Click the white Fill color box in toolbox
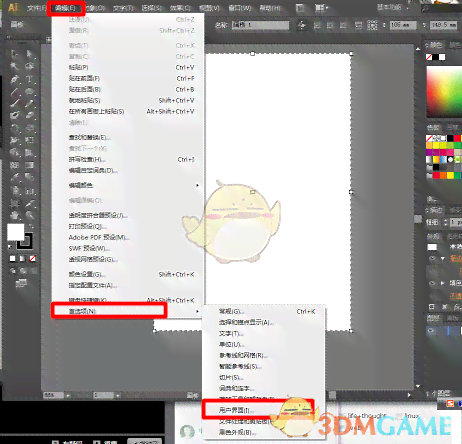 pos(16,232)
